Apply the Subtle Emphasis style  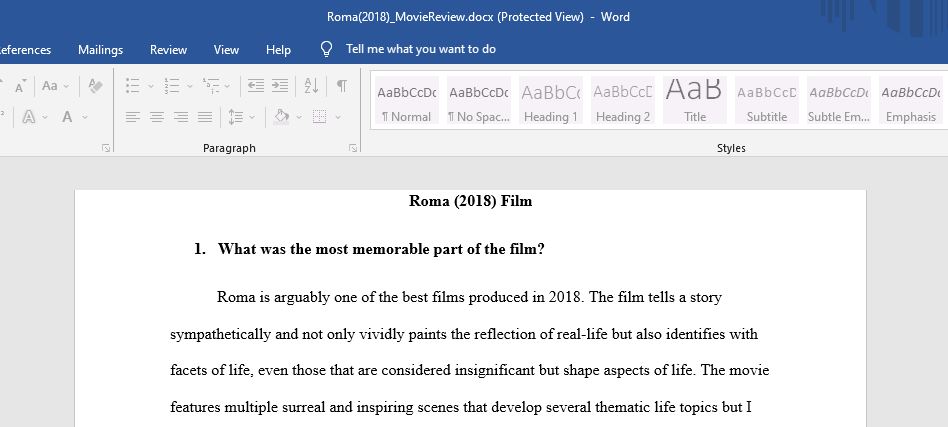(x=839, y=100)
